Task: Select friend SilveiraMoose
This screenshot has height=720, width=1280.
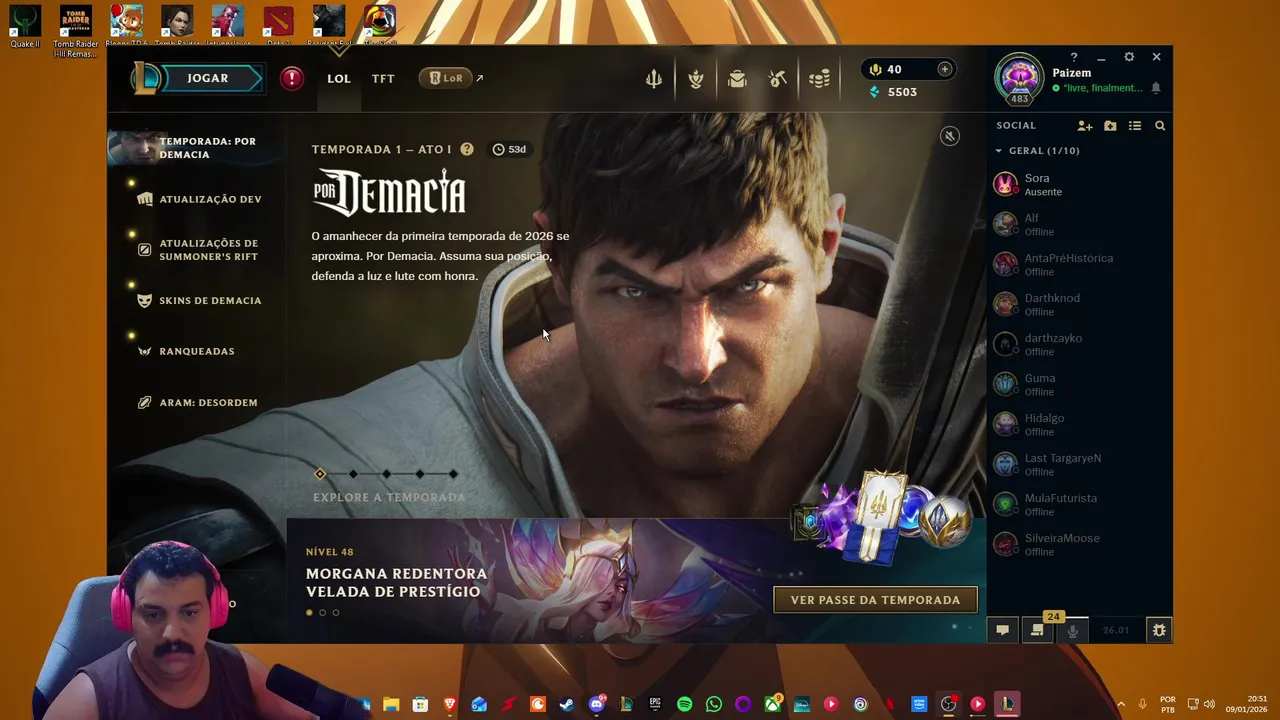Action: (x=1079, y=544)
